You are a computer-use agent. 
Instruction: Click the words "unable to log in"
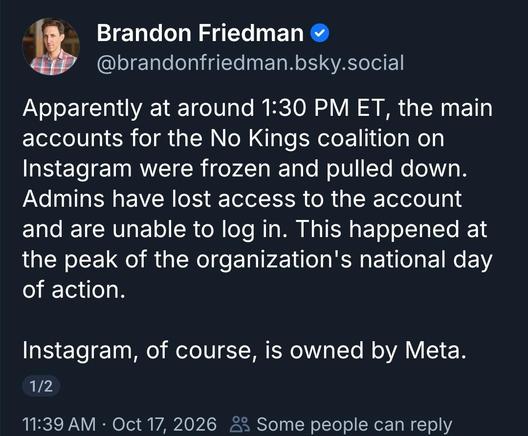point(200,230)
